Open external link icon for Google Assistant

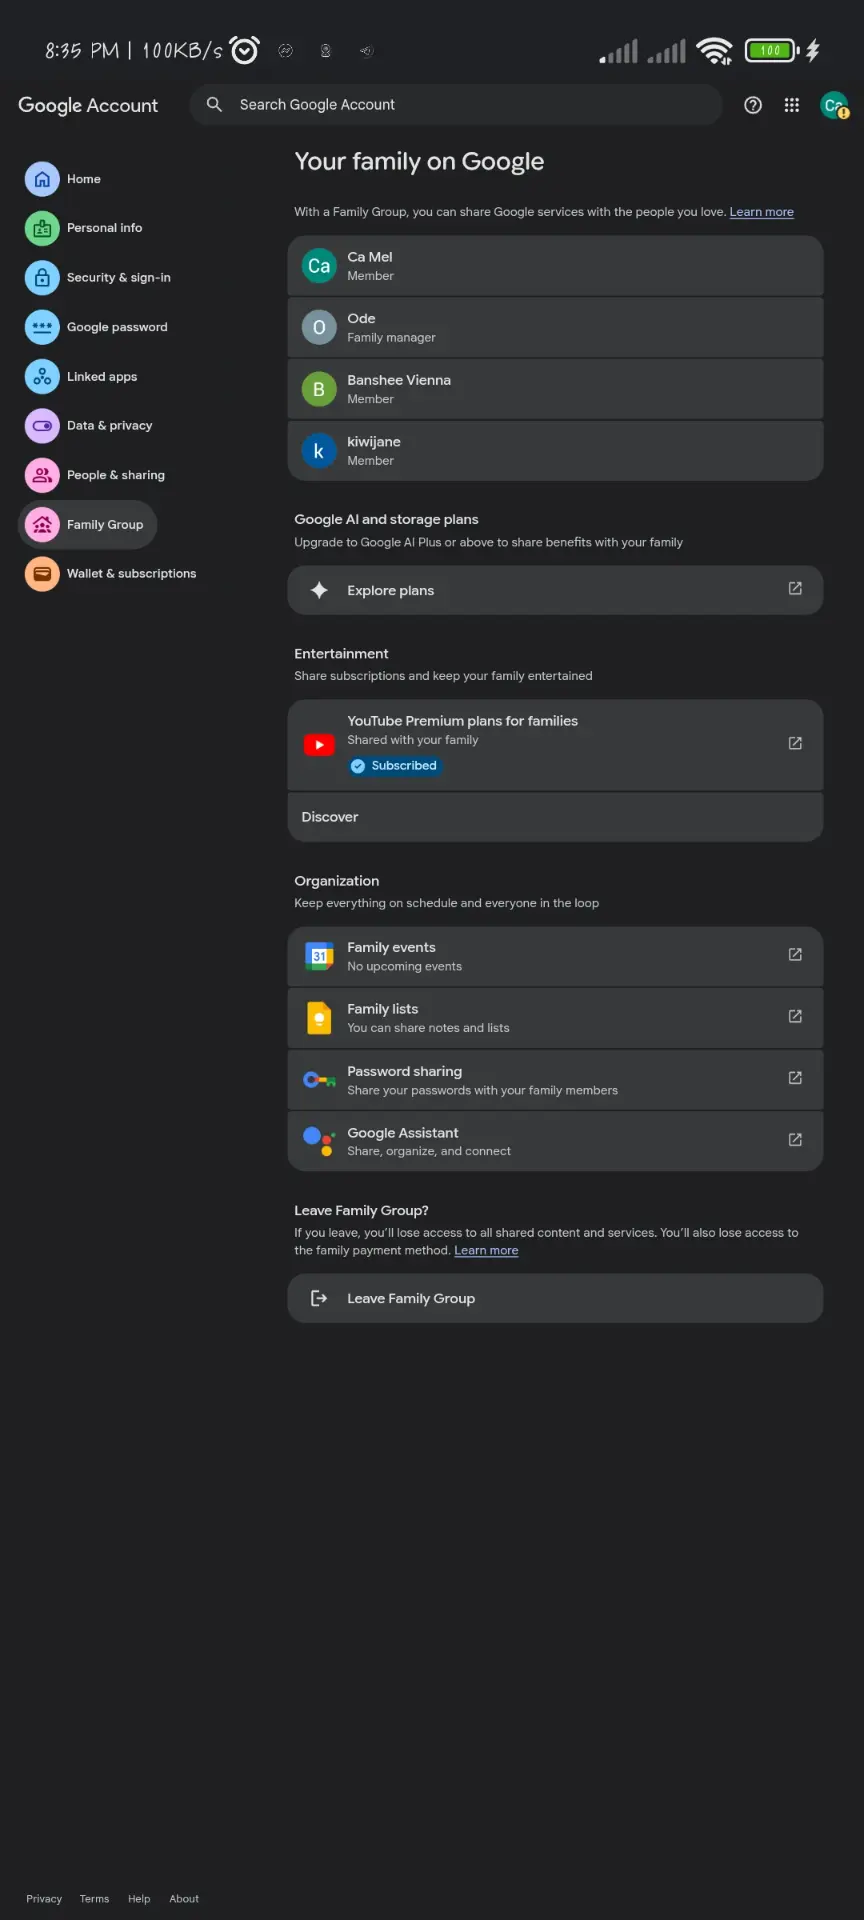[795, 1139]
